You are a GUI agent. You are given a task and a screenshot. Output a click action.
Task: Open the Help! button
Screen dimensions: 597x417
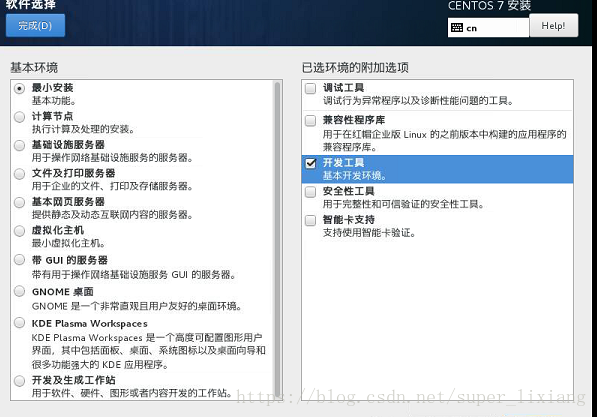pyautogui.click(x=554, y=26)
